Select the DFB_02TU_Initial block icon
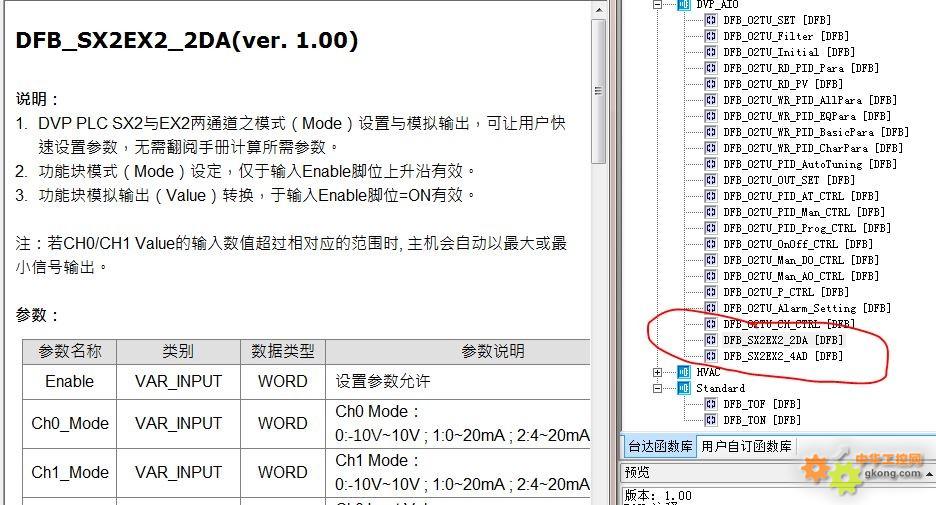 coord(710,52)
